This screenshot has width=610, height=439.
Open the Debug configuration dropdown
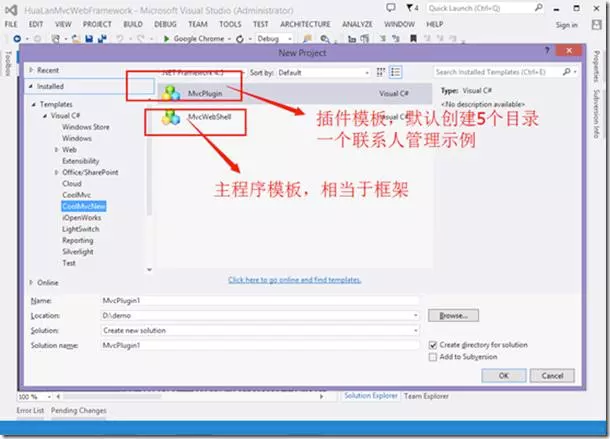coord(274,39)
